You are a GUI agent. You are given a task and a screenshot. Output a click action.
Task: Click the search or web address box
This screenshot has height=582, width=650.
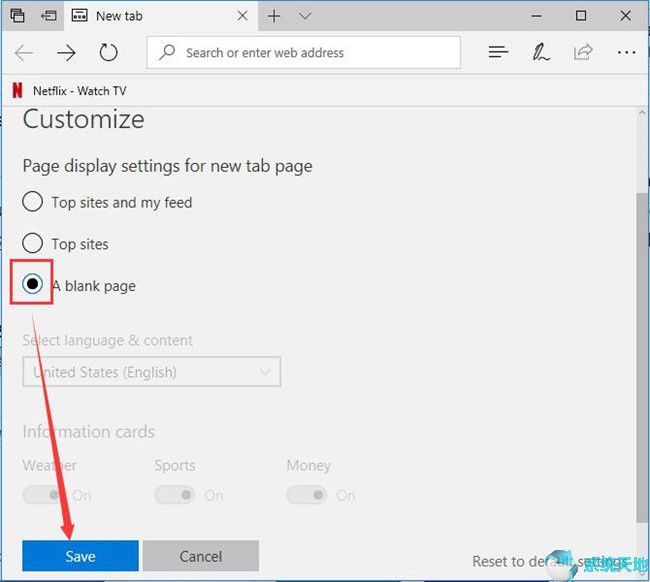[x=303, y=52]
